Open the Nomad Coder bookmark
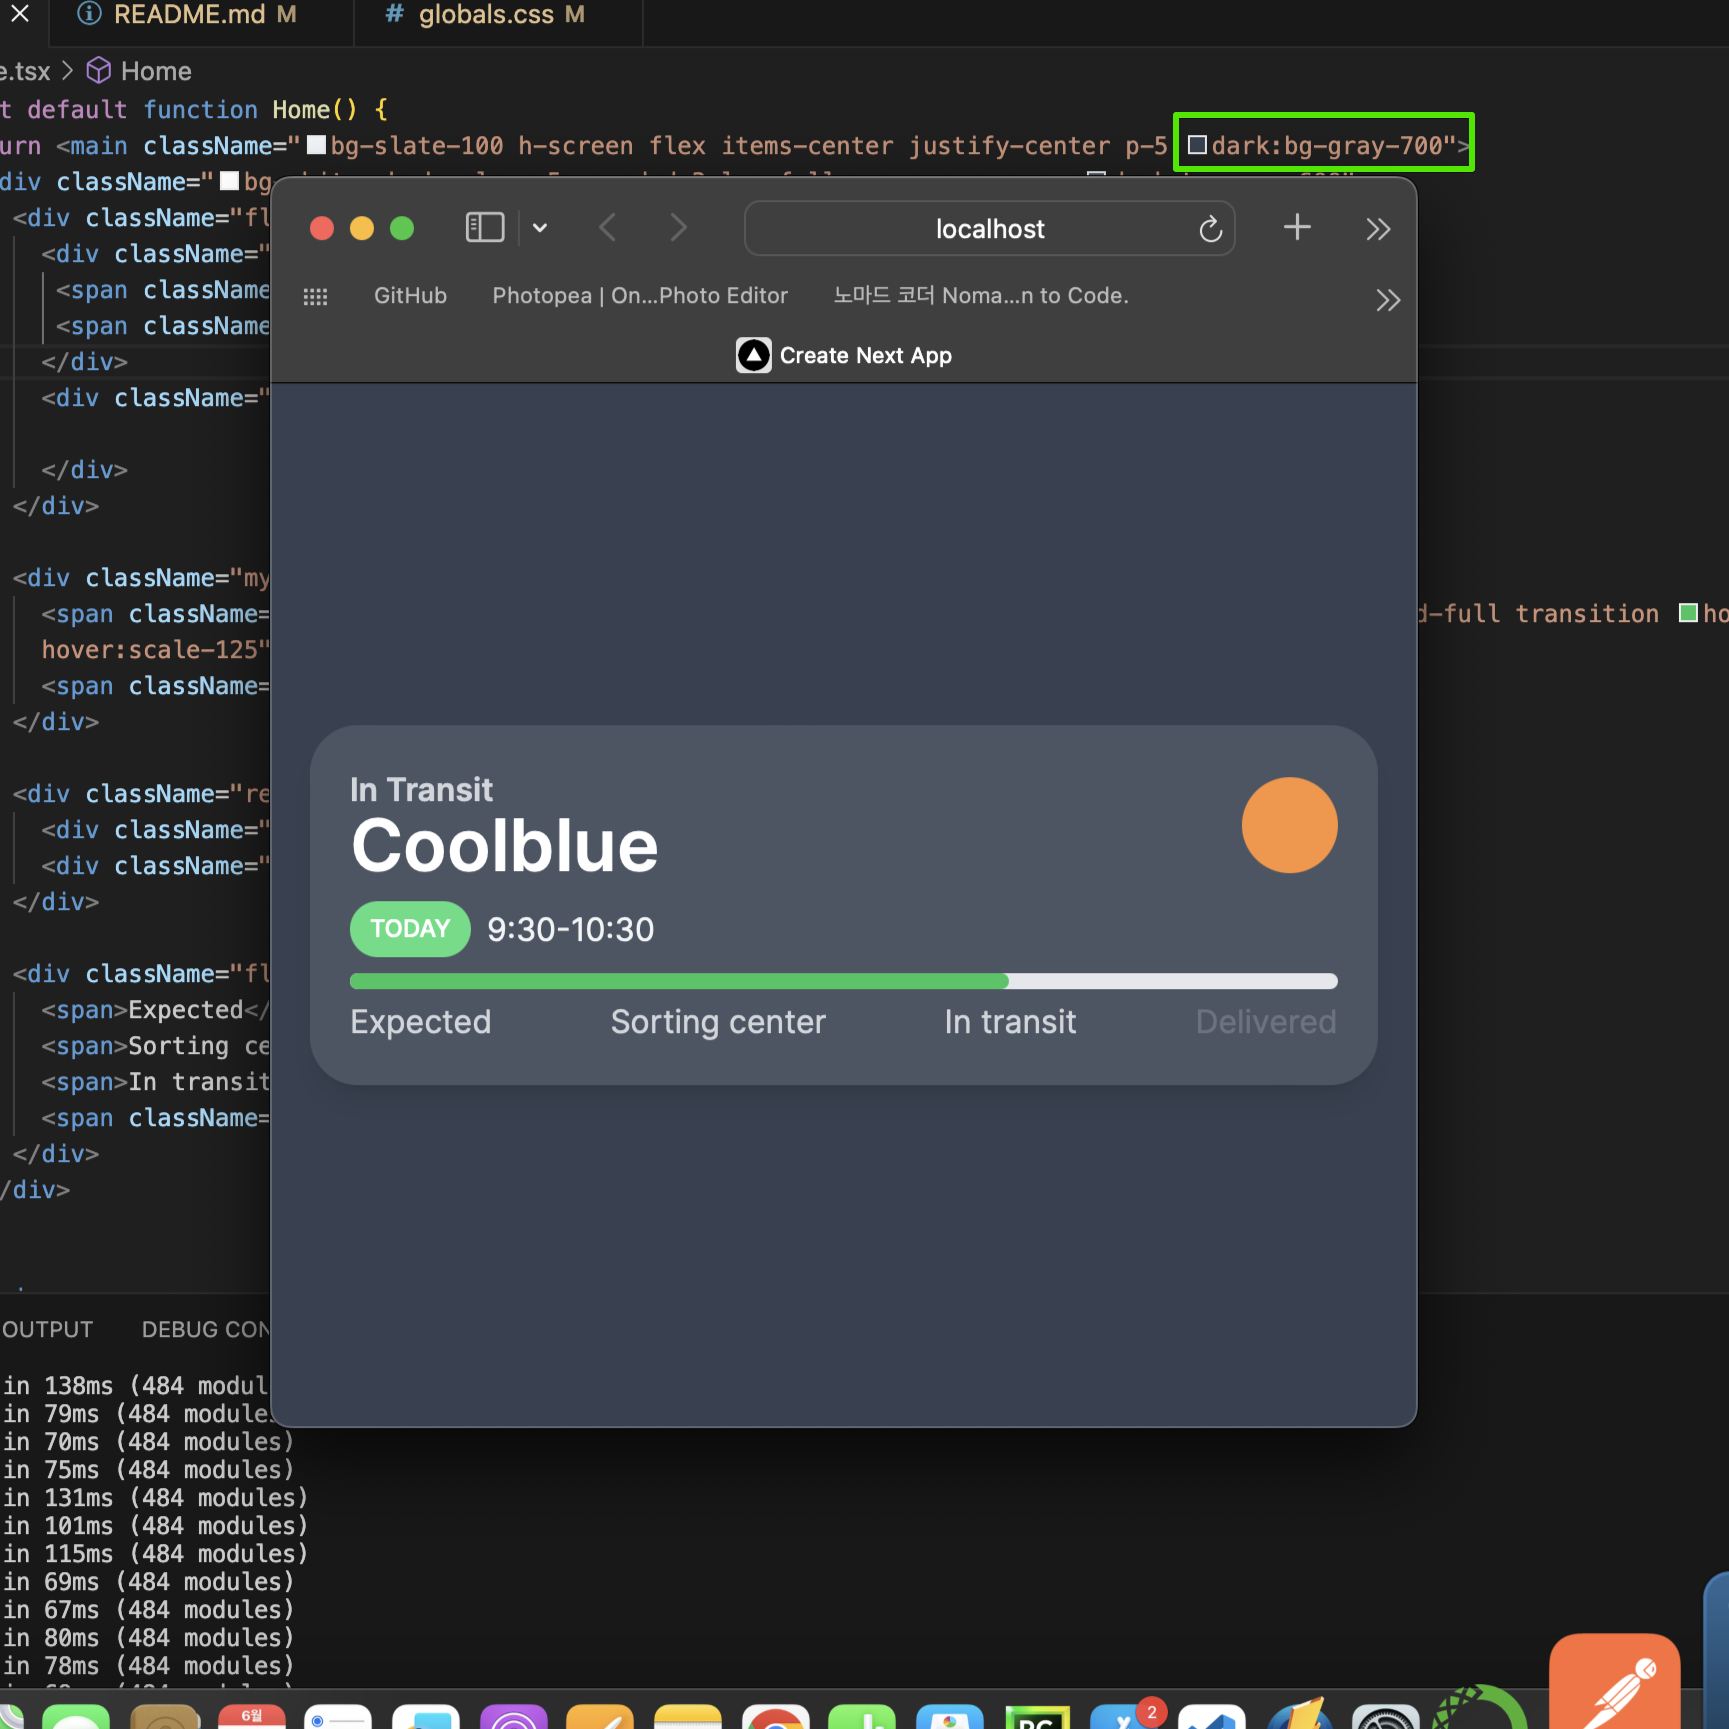This screenshot has height=1729, width=1729. pos(981,295)
